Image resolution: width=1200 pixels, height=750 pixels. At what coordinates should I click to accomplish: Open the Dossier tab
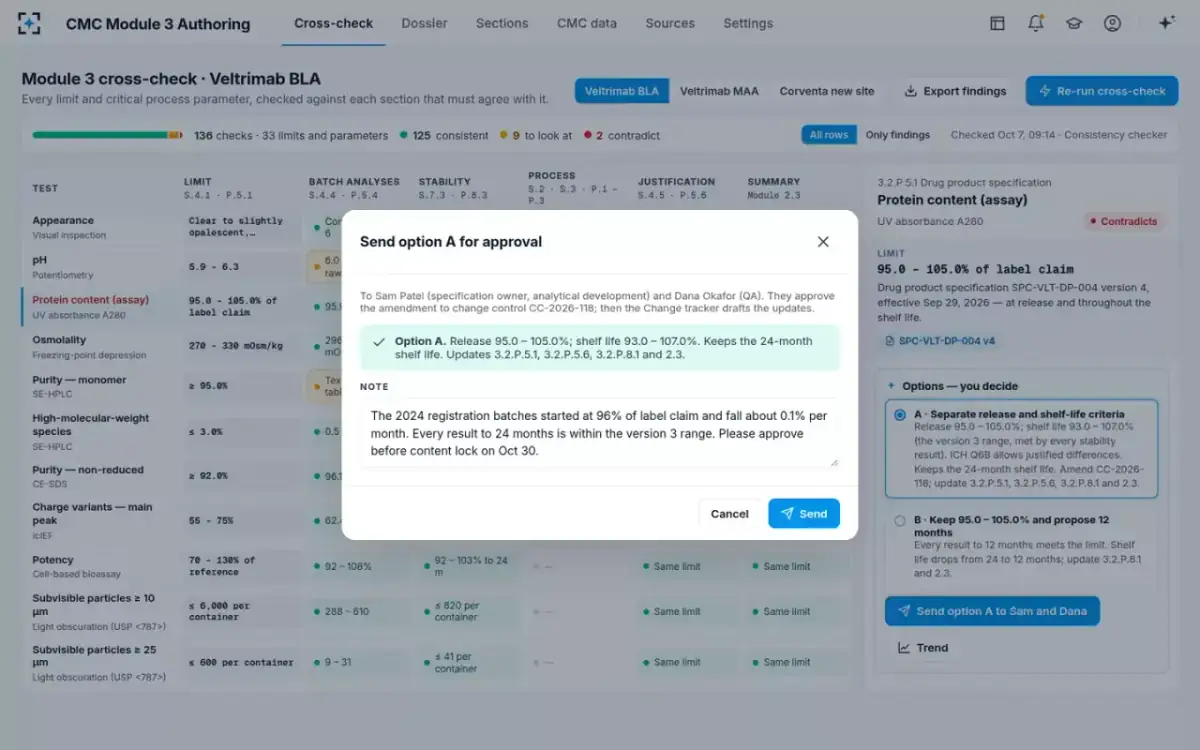(x=424, y=23)
